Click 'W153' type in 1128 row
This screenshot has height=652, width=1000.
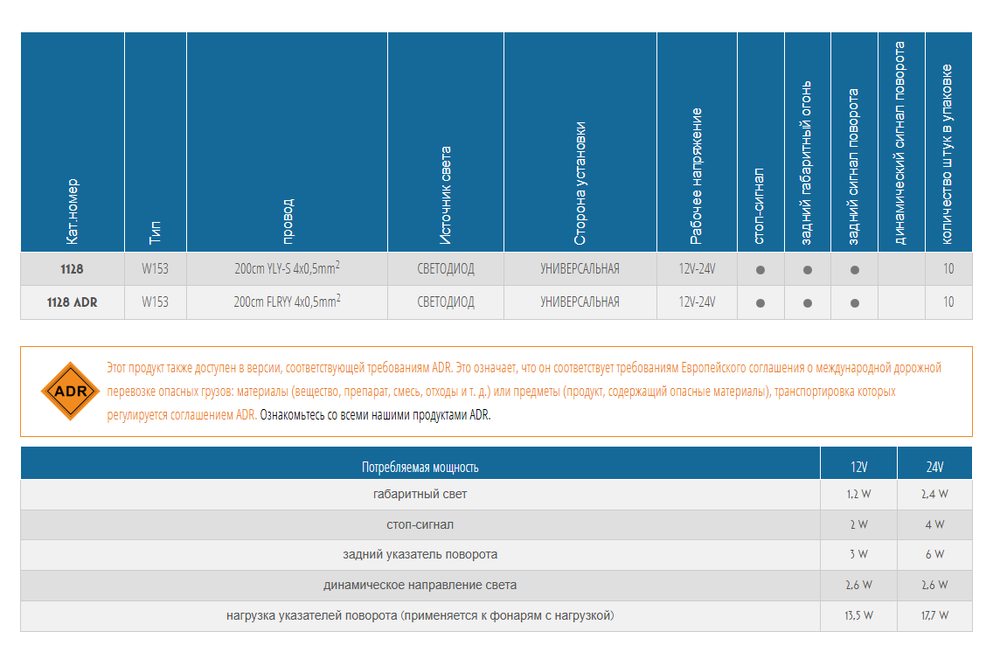click(x=155, y=269)
